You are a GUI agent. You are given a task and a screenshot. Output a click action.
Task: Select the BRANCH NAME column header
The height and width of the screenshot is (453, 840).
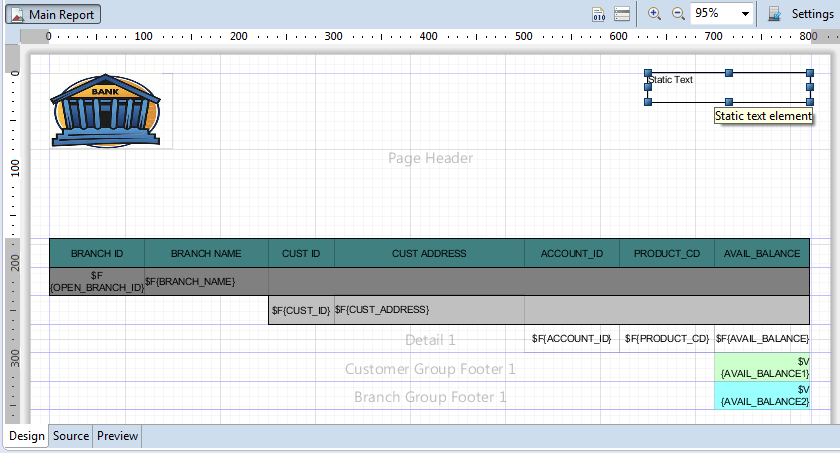(x=206, y=253)
